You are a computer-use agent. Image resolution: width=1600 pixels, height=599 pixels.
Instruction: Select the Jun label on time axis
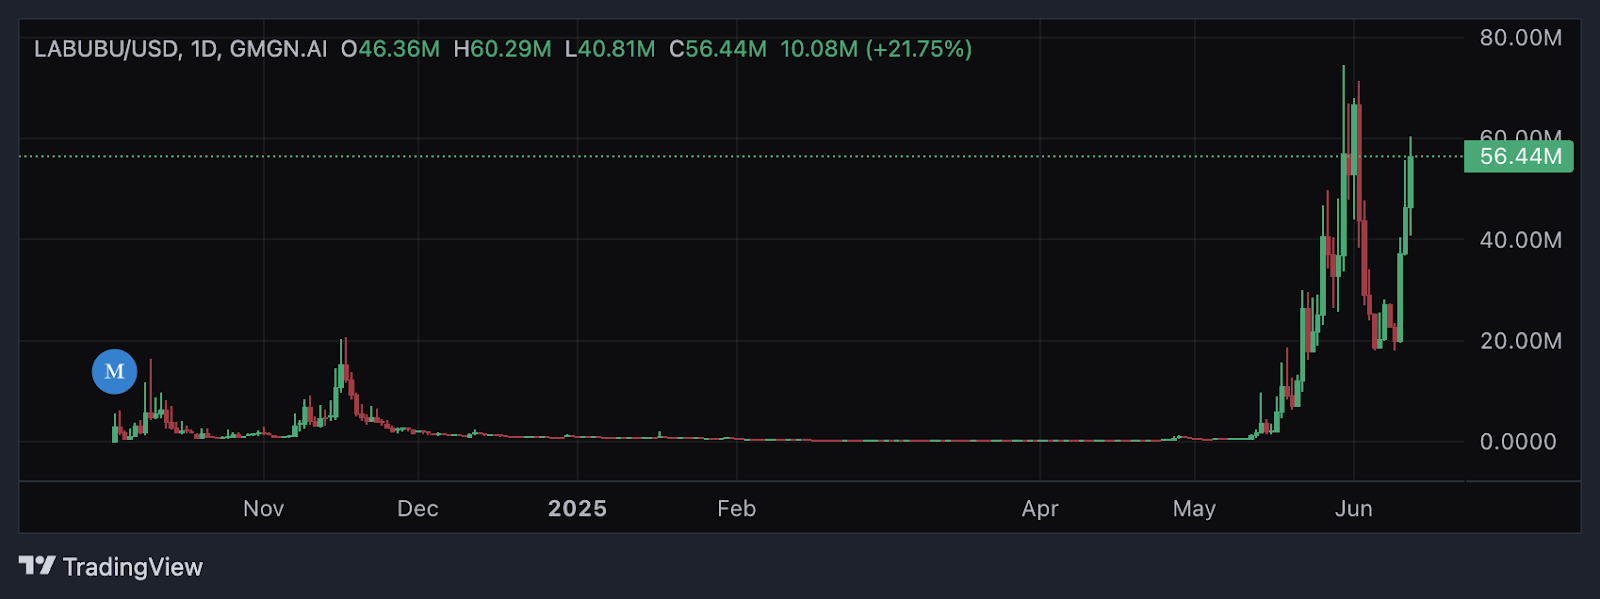(1354, 509)
